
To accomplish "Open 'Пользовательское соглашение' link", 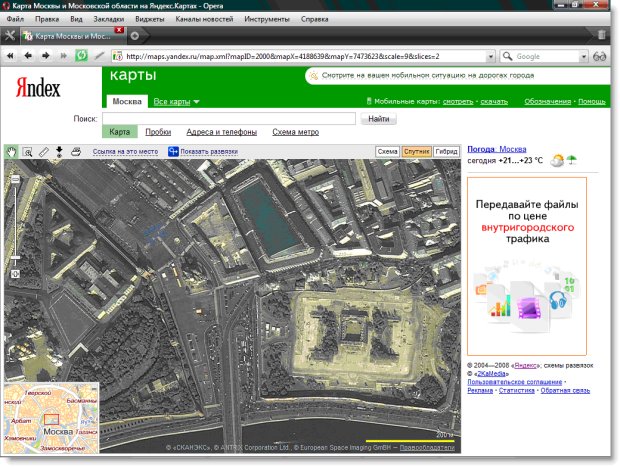I will coord(514,382).
